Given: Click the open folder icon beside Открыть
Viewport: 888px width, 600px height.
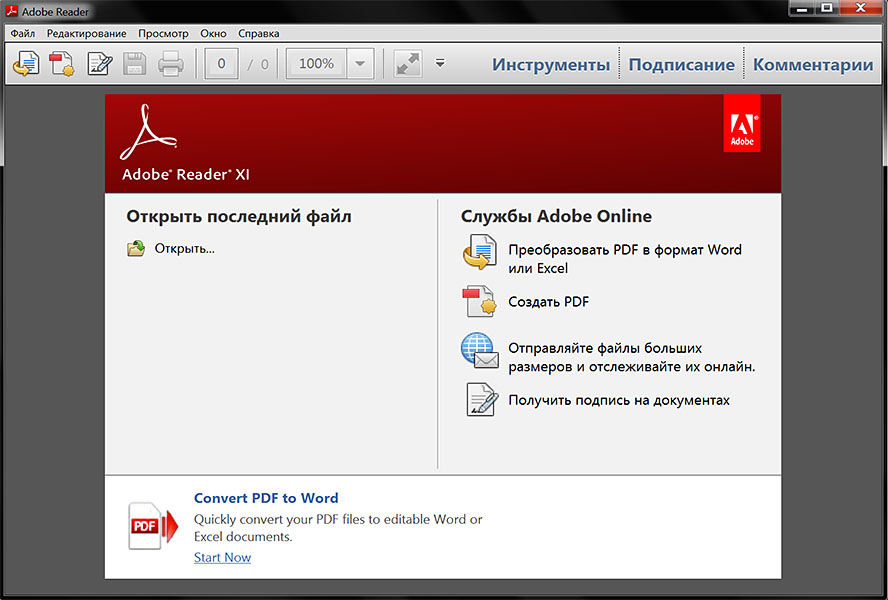Looking at the screenshot, I should click(136, 248).
